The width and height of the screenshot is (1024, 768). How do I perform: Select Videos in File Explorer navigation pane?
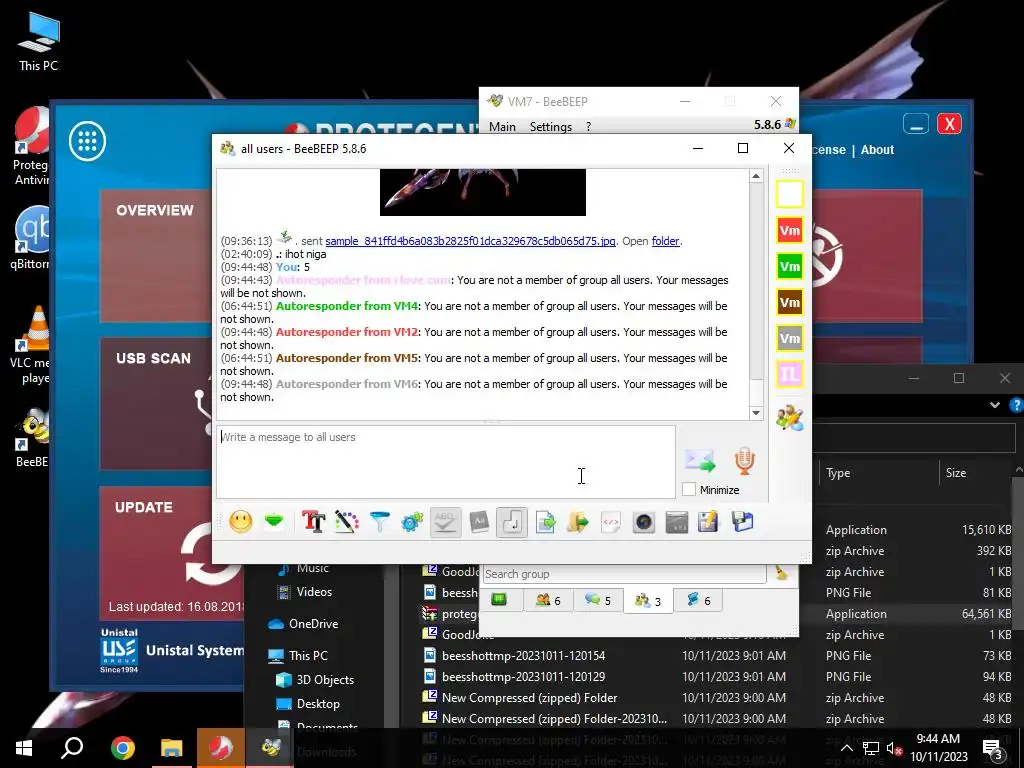[314, 592]
